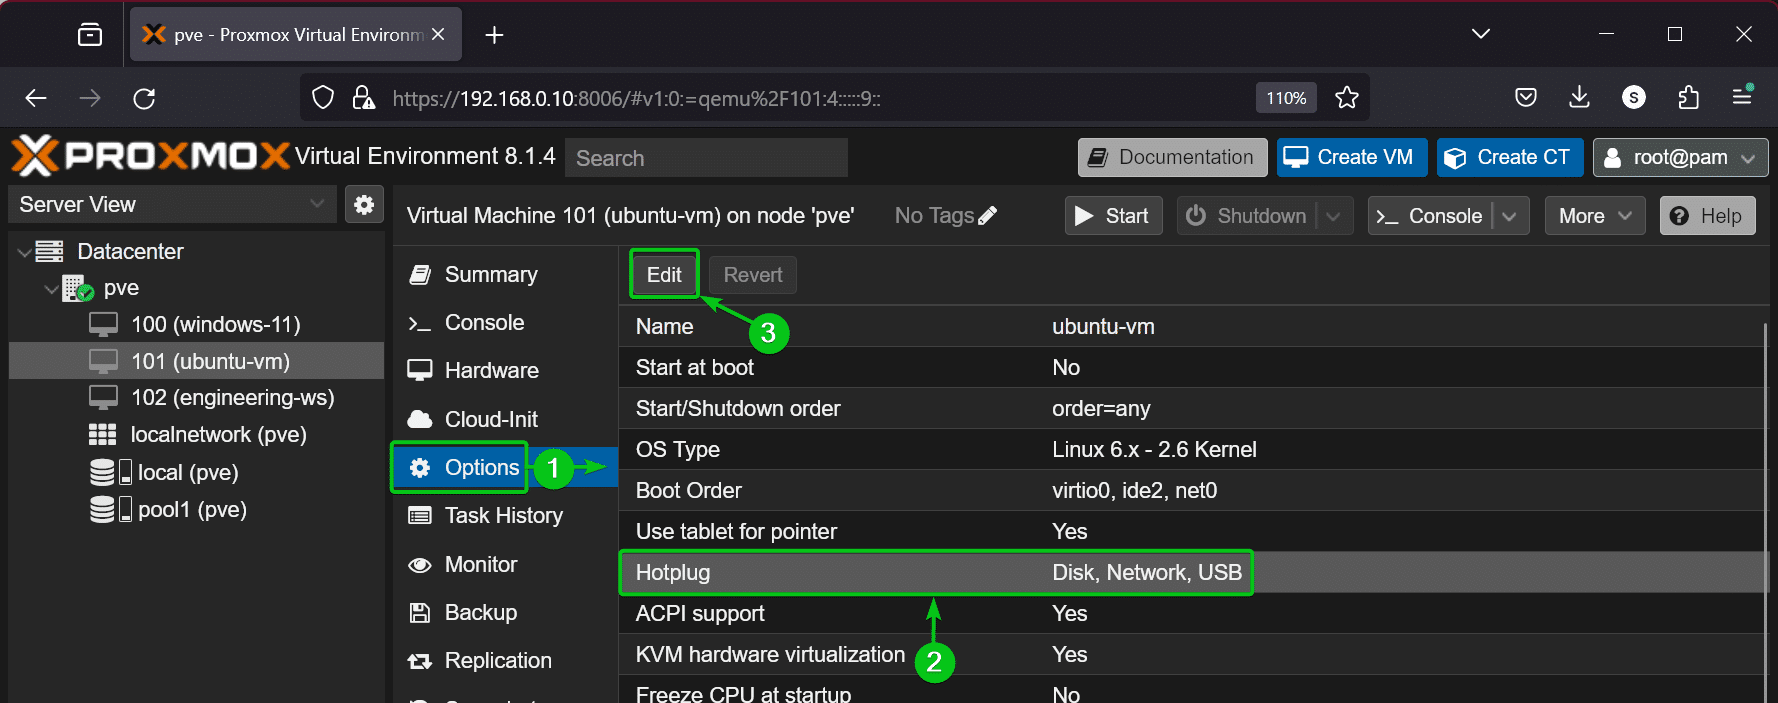Open the Task History tab

click(503, 516)
